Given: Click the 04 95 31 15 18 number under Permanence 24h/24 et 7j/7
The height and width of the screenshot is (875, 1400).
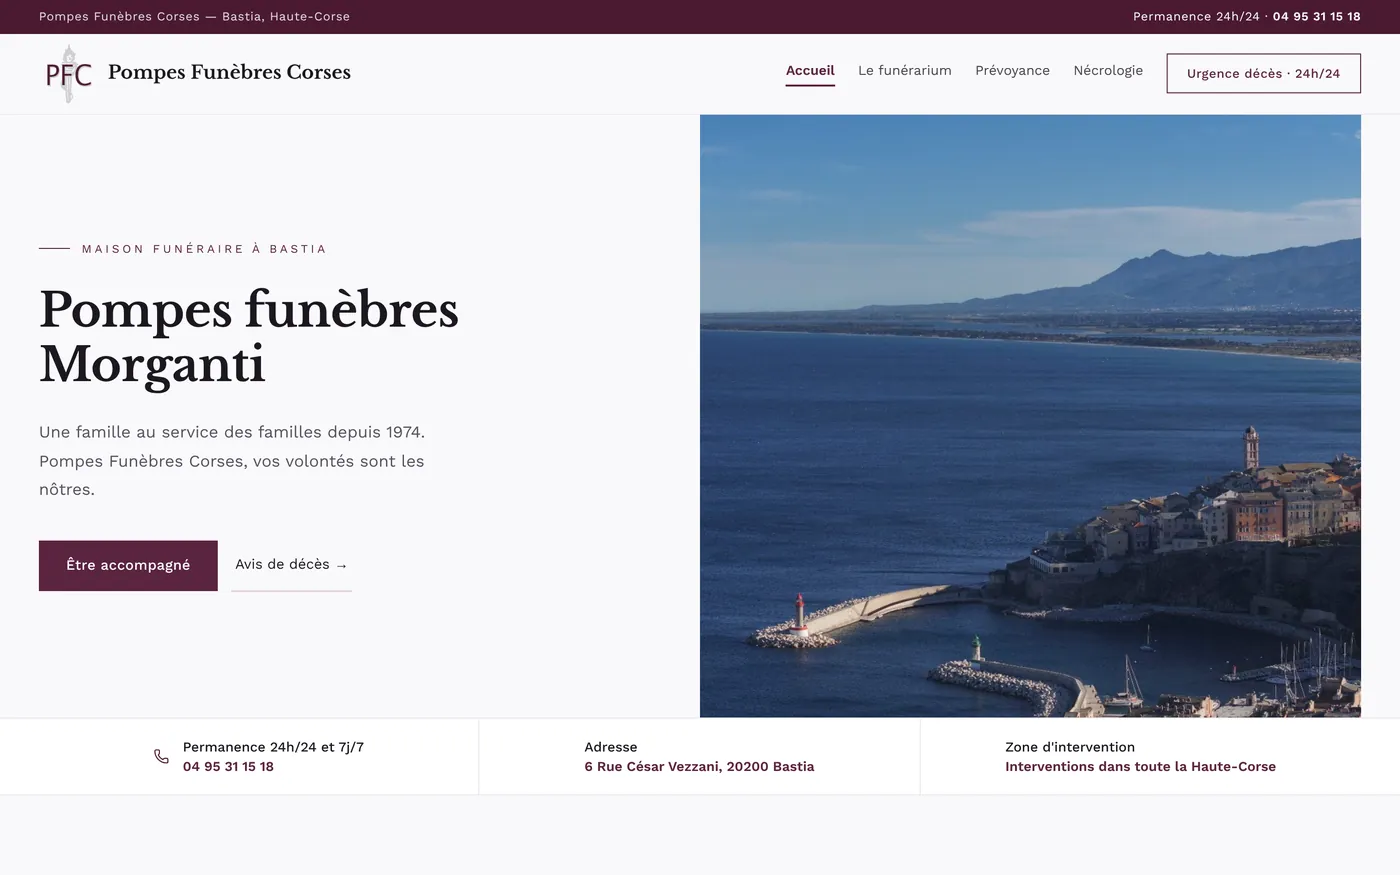Looking at the screenshot, I should 228,767.
